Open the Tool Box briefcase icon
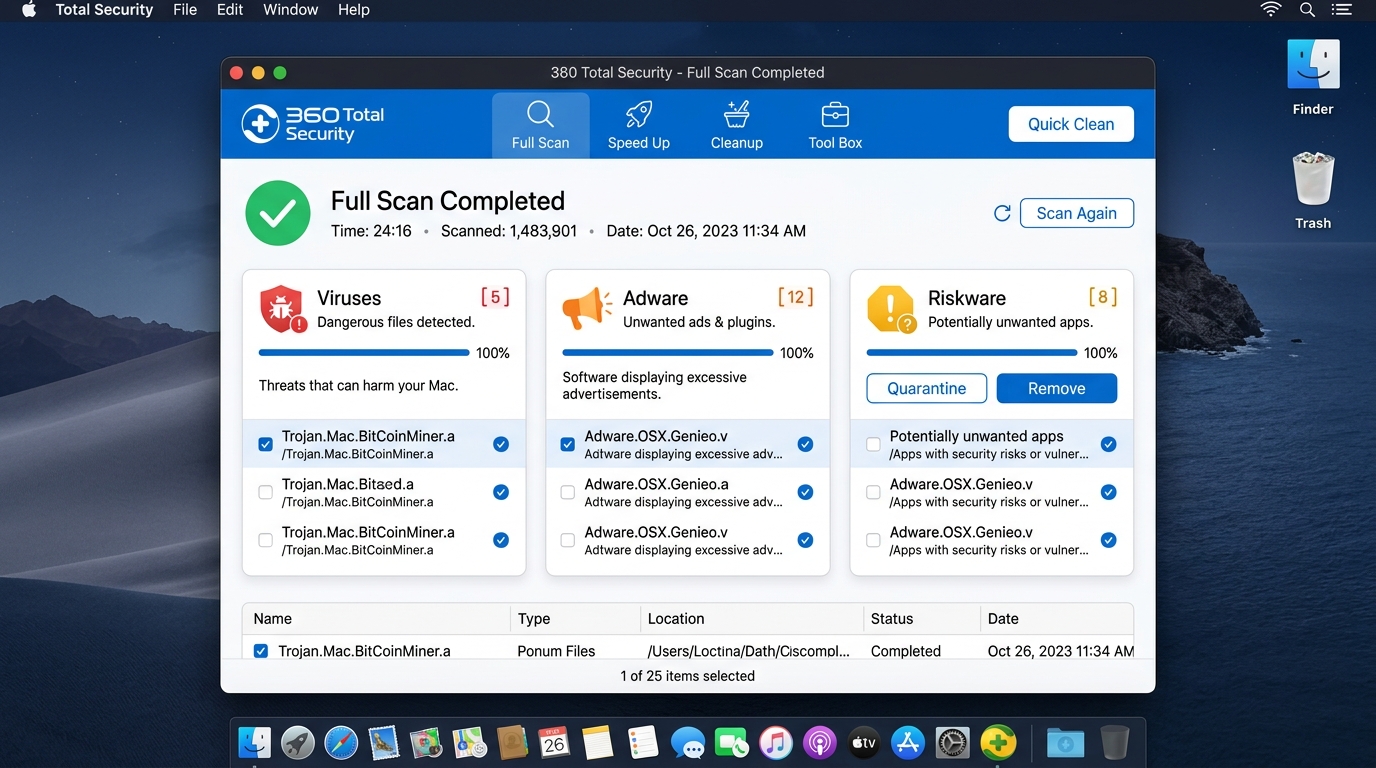 [x=835, y=114]
